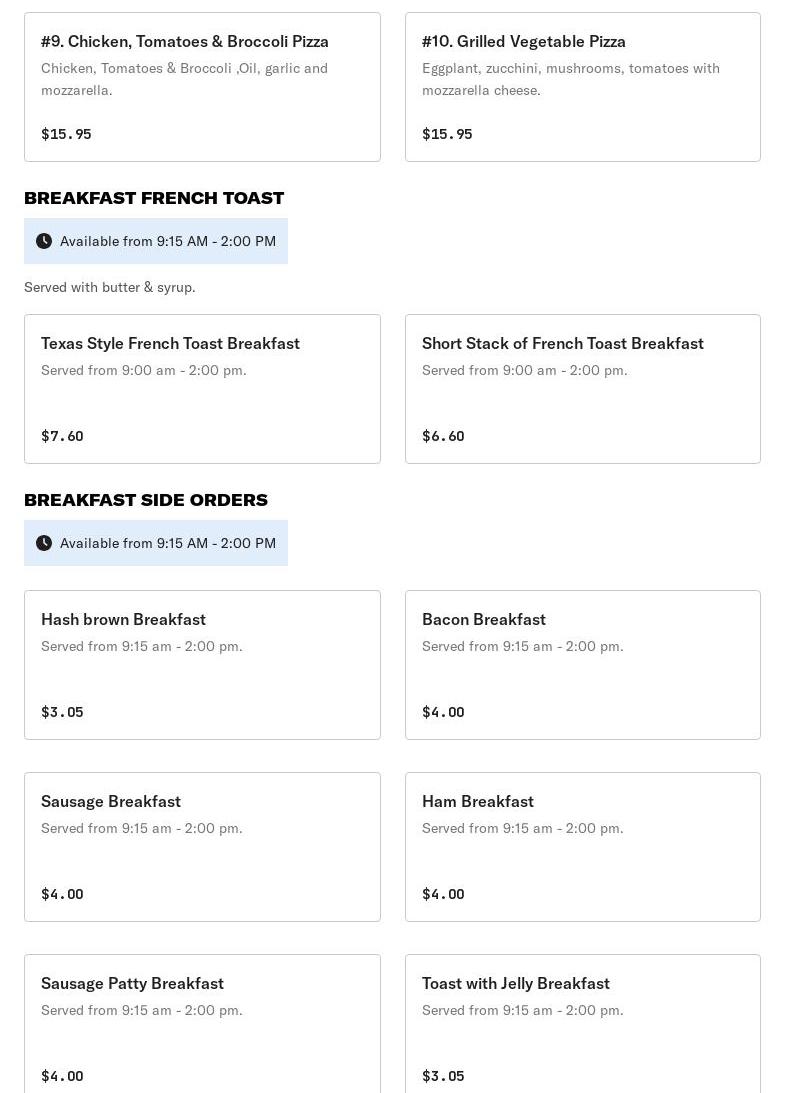Click "Served with butter & syrup" description

click(110, 287)
